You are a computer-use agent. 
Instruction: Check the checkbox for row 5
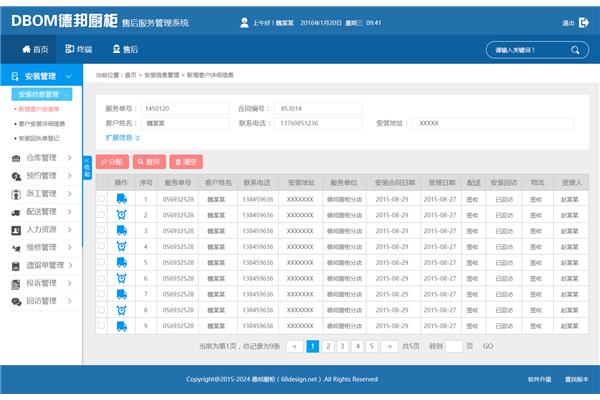101,262
